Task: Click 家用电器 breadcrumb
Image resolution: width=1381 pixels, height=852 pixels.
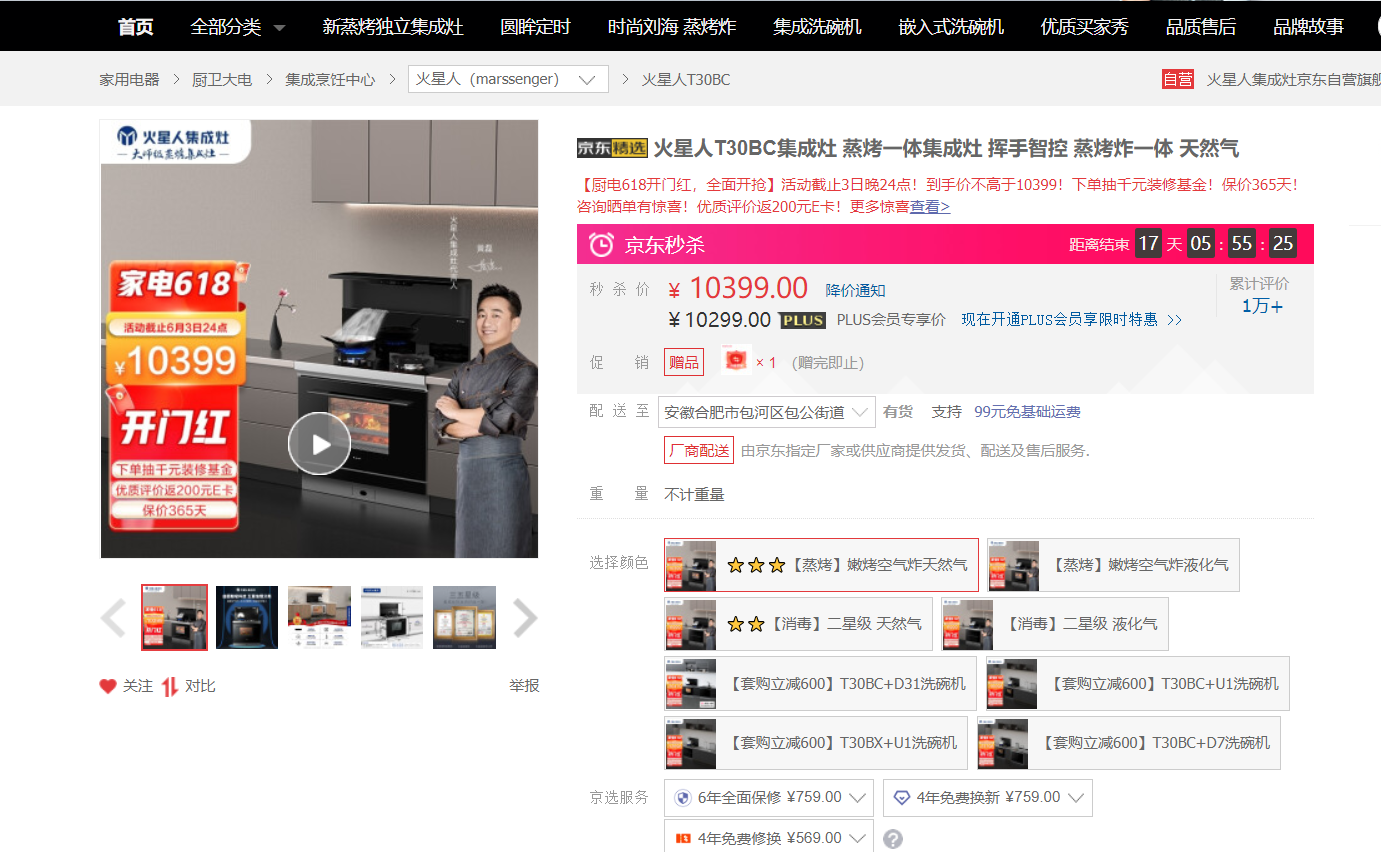Action: 129,79
